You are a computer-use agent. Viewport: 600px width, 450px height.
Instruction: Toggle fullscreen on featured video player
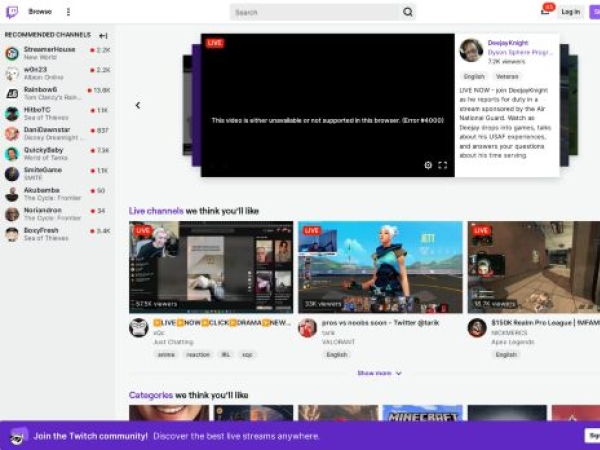pos(443,165)
